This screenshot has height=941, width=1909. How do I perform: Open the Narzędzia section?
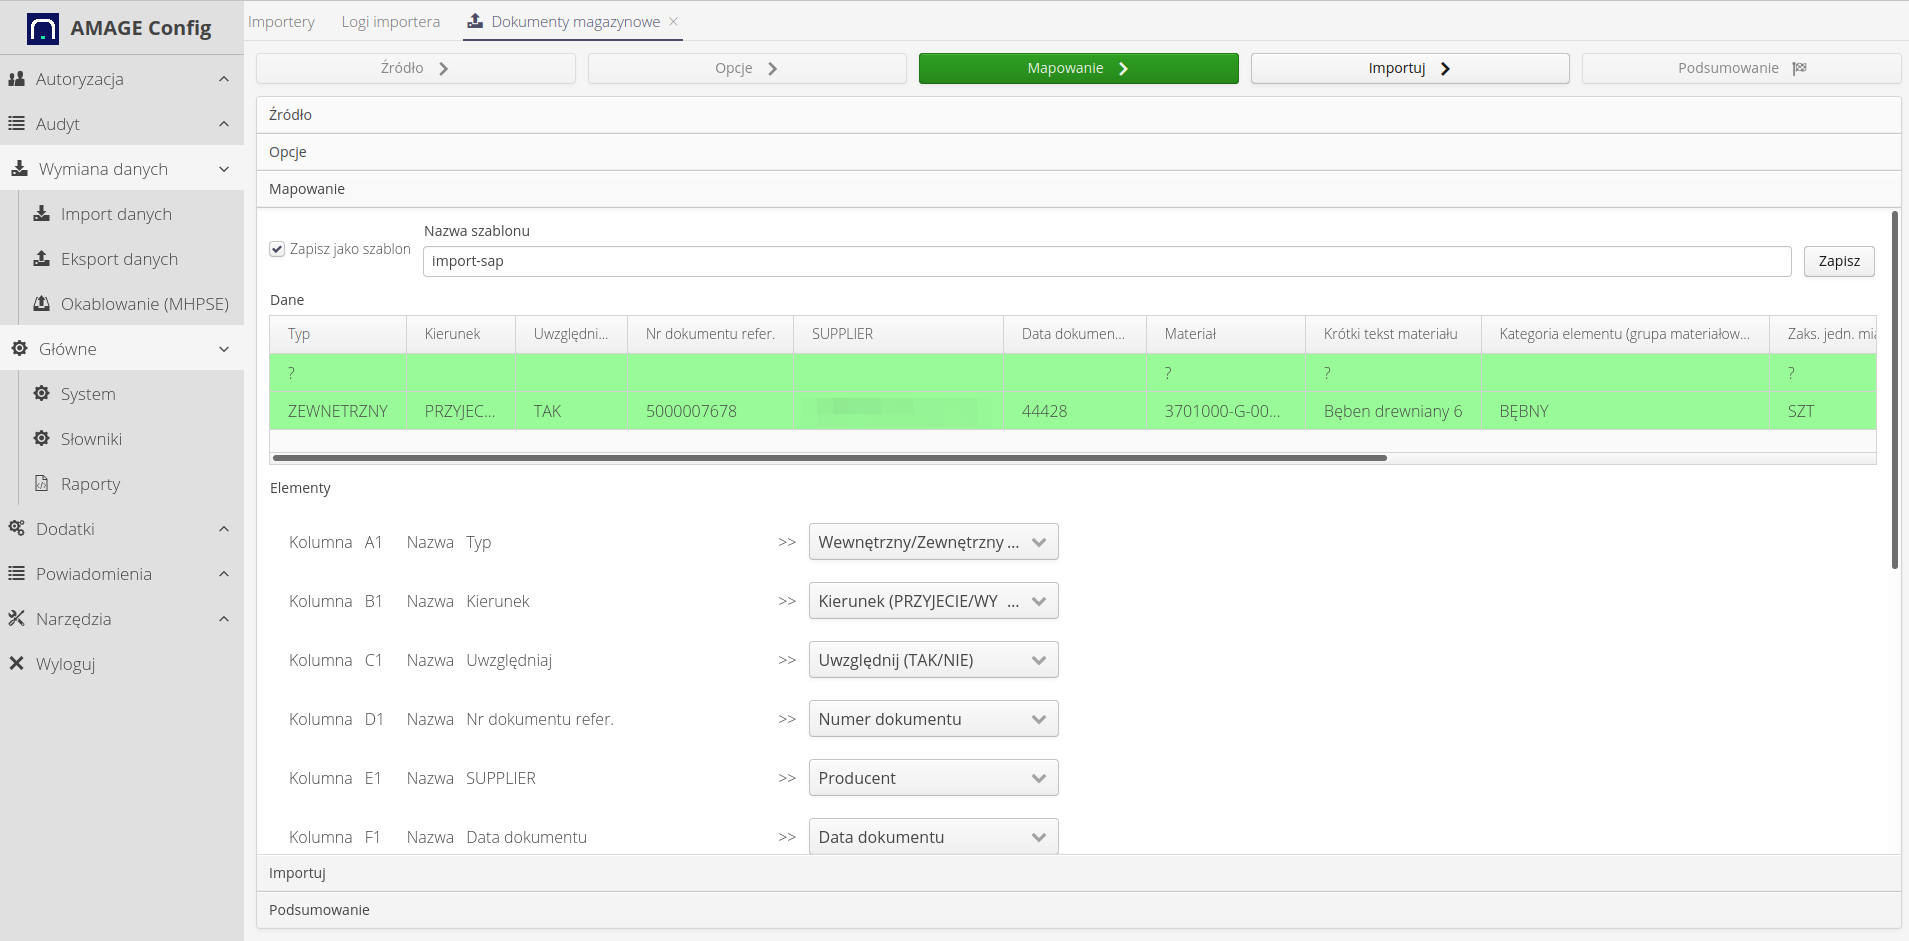point(73,618)
